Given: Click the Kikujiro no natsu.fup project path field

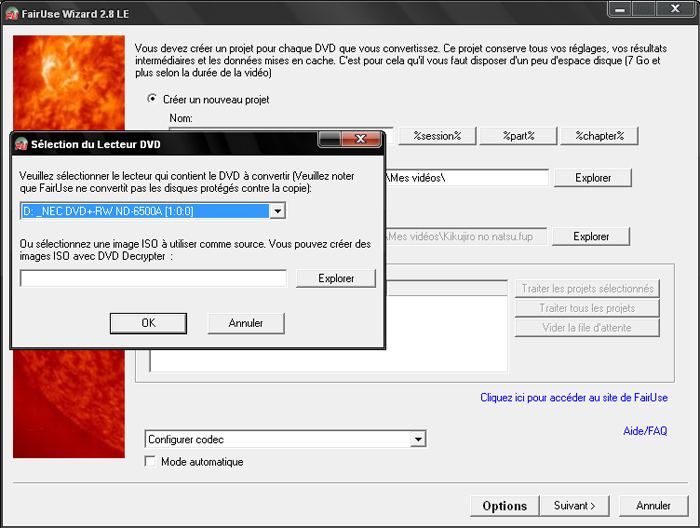Looking at the screenshot, I should click(x=466, y=237).
